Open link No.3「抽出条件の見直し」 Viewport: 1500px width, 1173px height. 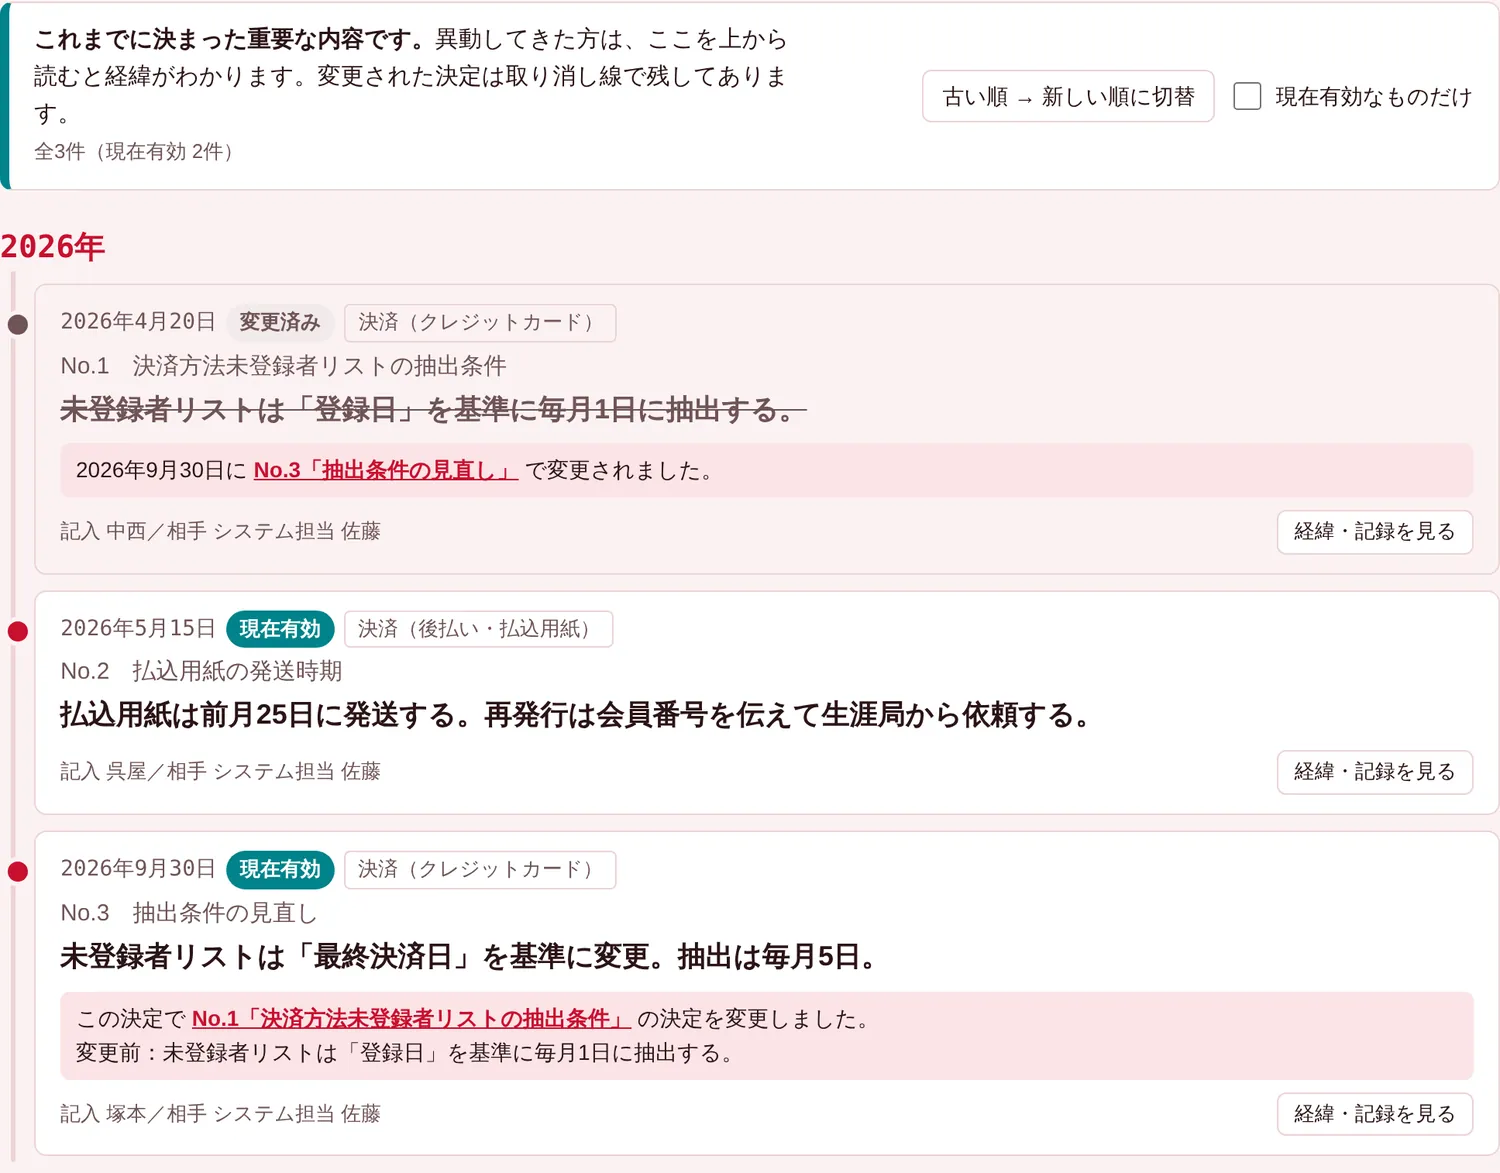click(386, 470)
